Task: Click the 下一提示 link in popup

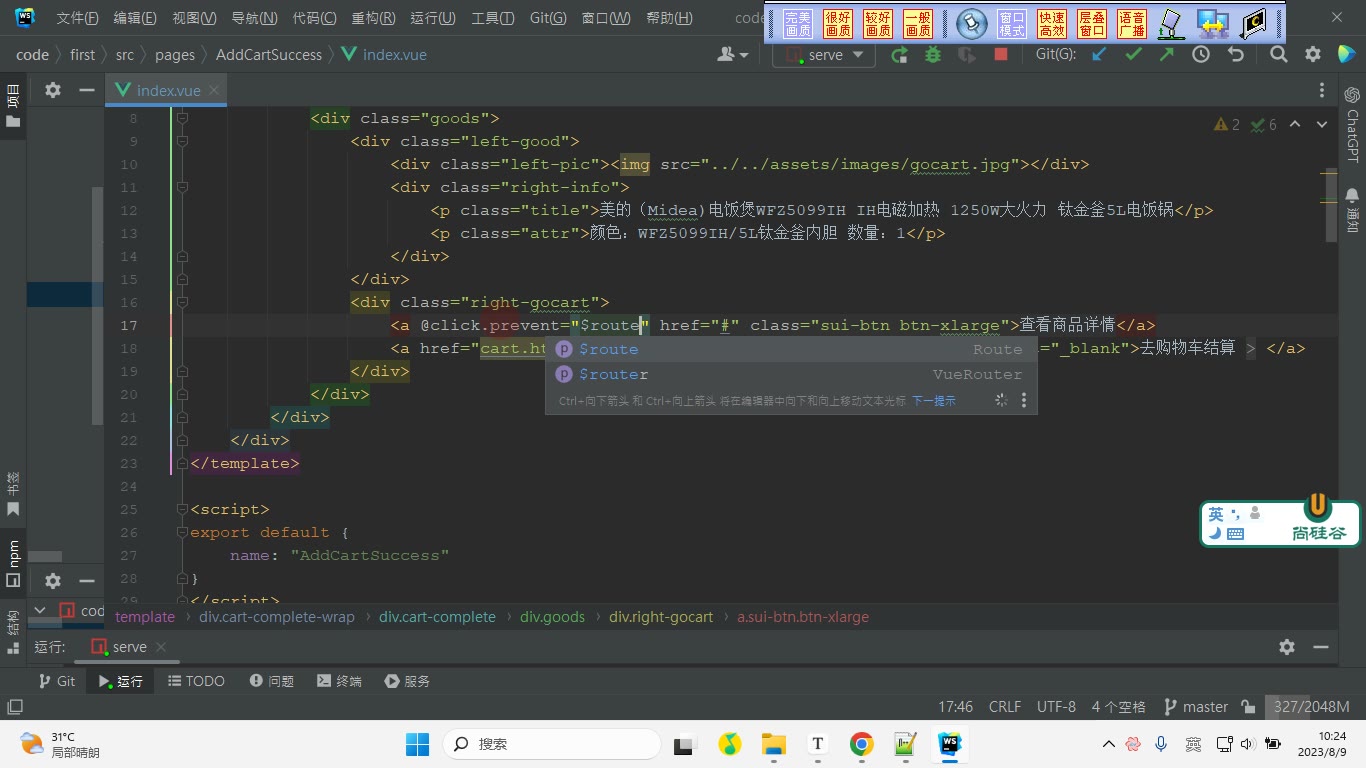Action: (933, 401)
